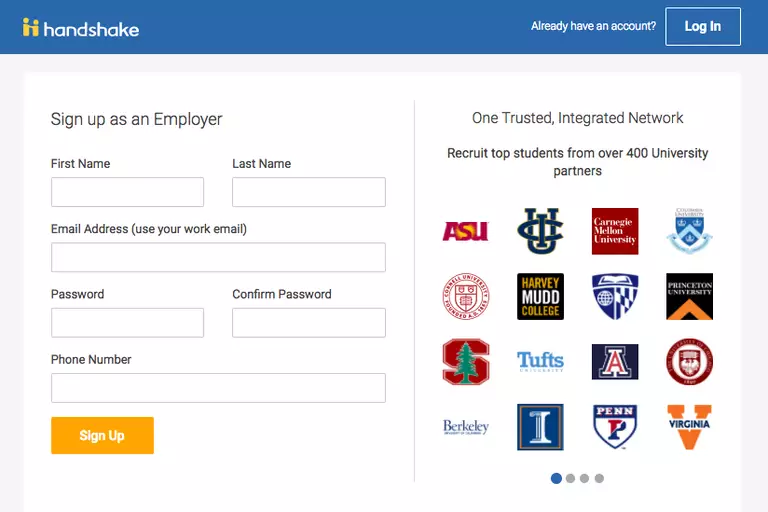Click the Handshake logo in the header
The height and width of the screenshot is (512, 768).
(x=81, y=27)
